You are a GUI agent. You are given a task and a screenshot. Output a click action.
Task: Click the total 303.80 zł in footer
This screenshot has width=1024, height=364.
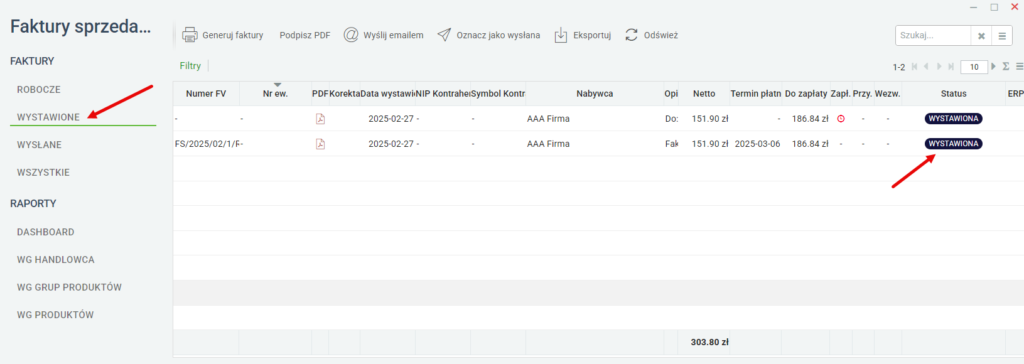click(x=710, y=342)
